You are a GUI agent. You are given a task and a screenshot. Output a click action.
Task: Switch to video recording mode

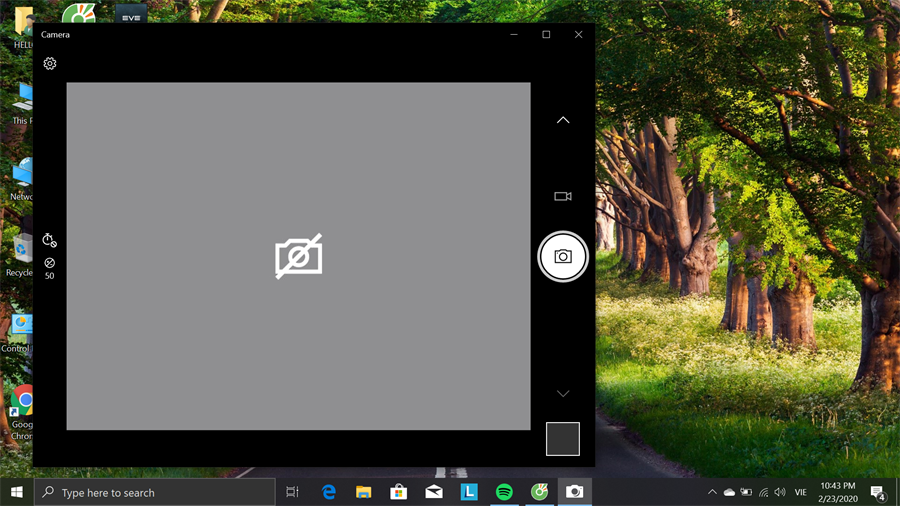[x=563, y=197]
